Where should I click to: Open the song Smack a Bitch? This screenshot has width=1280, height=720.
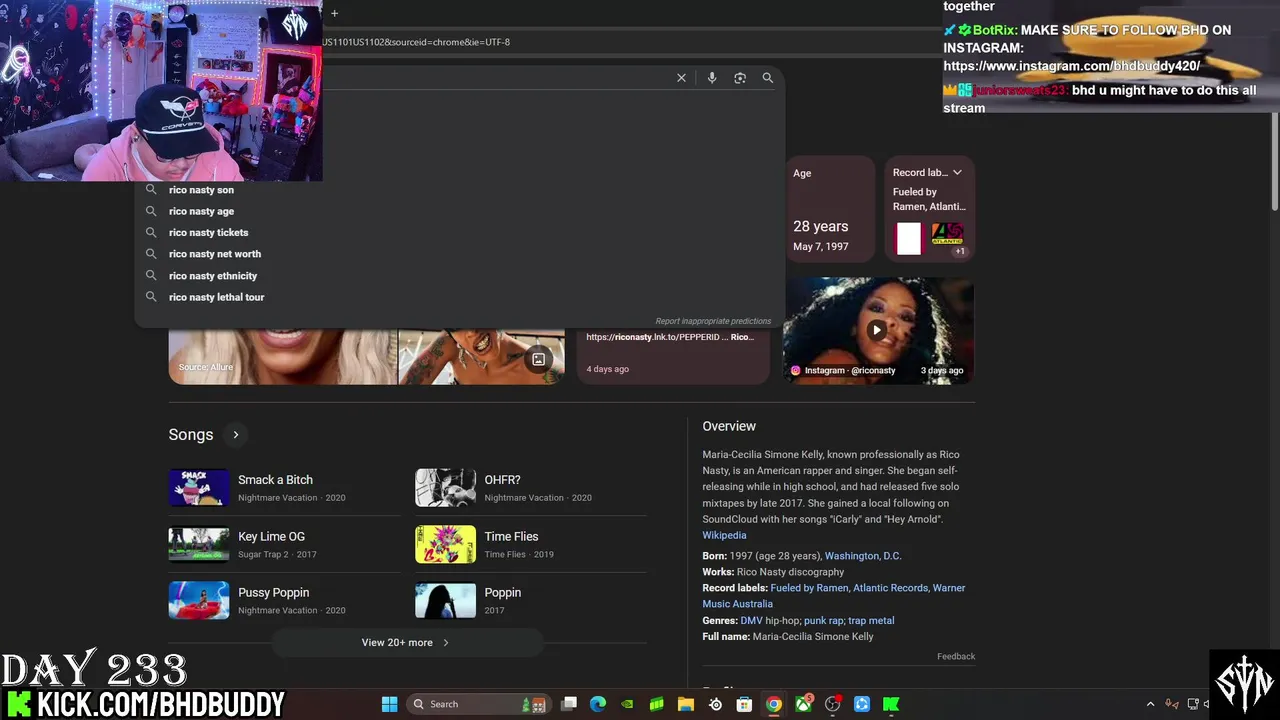point(275,480)
